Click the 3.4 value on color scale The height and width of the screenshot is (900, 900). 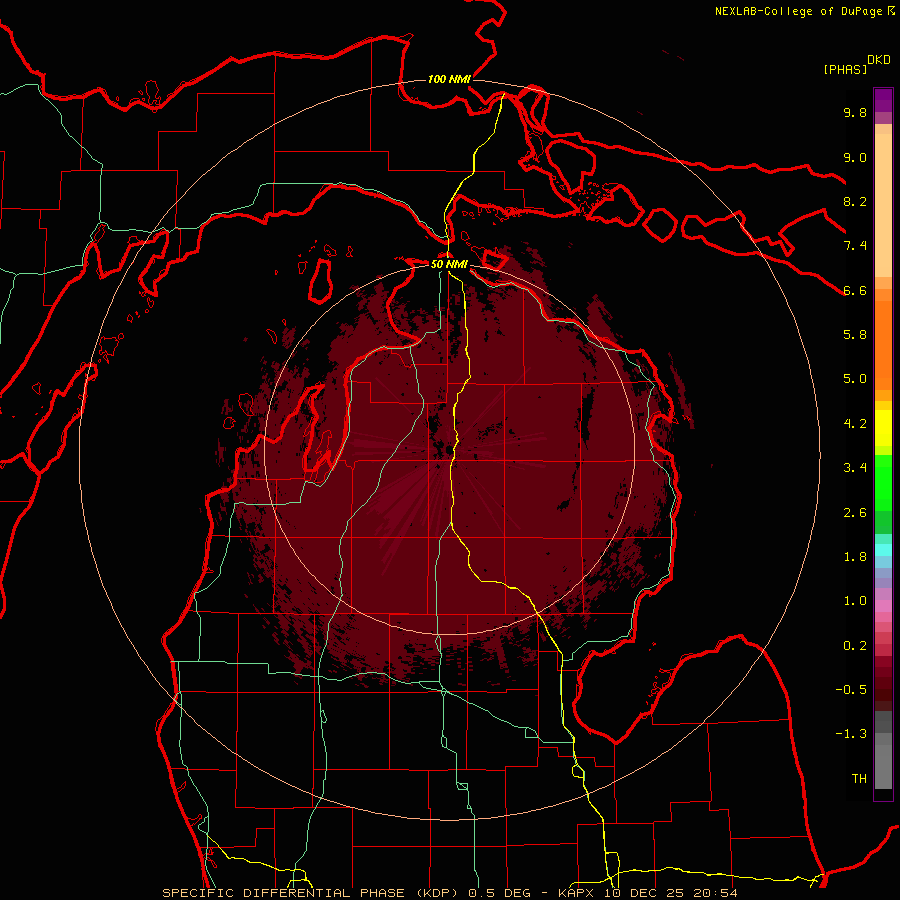tap(855, 468)
